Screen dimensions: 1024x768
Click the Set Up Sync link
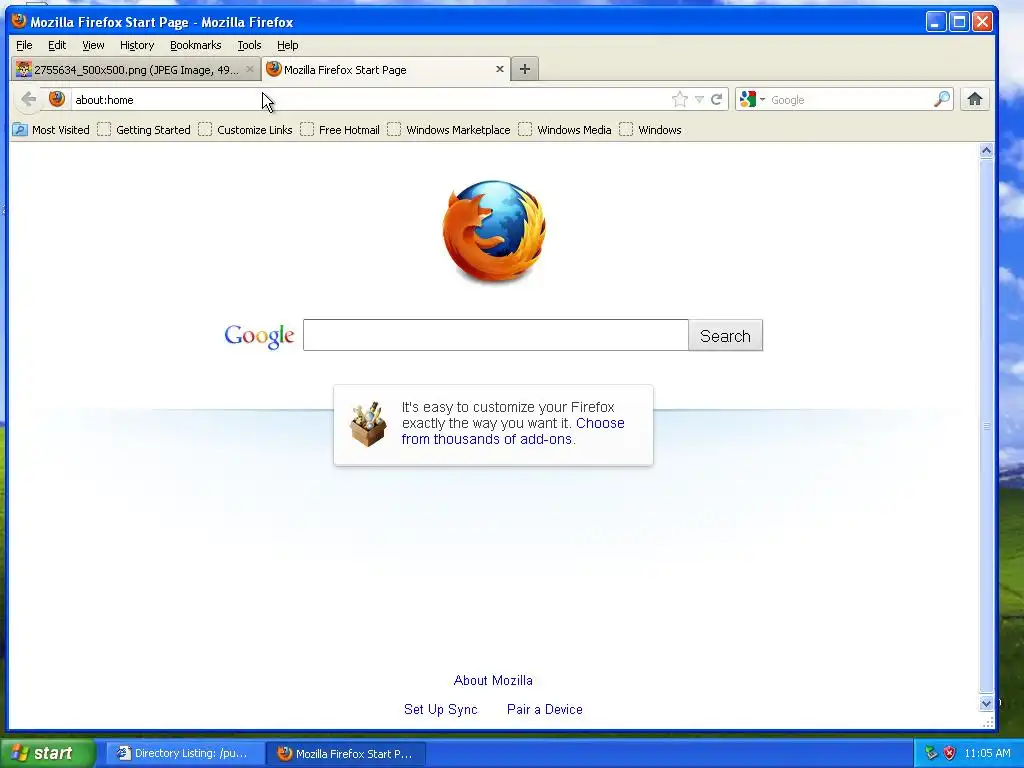coord(441,709)
